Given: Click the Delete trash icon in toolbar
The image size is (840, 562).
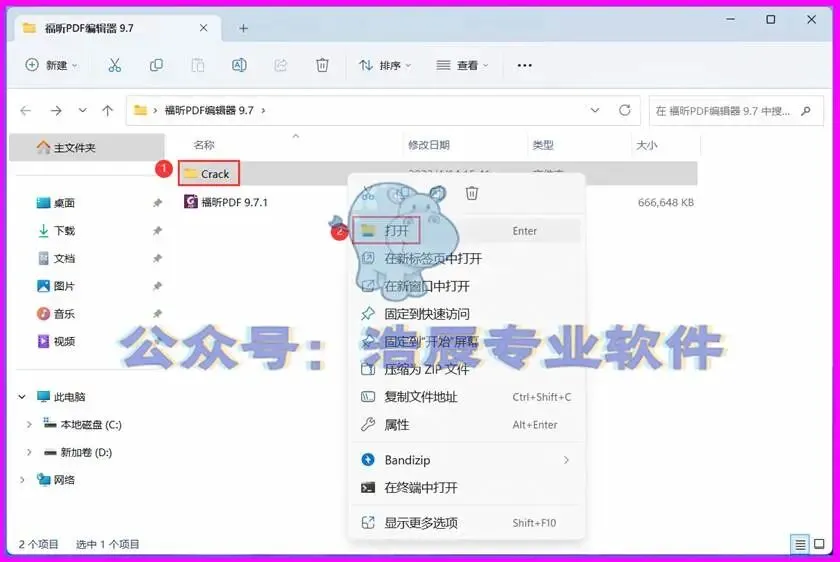Looking at the screenshot, I should [322, 65].
